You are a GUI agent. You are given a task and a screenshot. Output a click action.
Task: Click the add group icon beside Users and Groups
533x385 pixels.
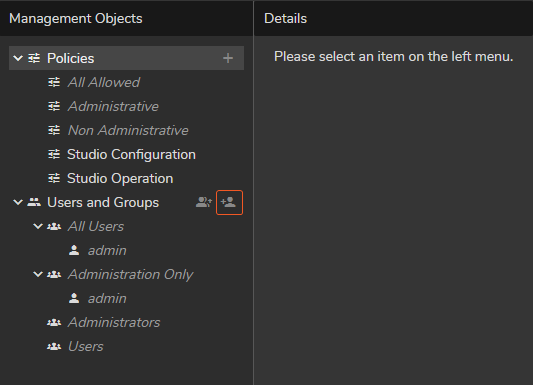[x=204, y=202]
